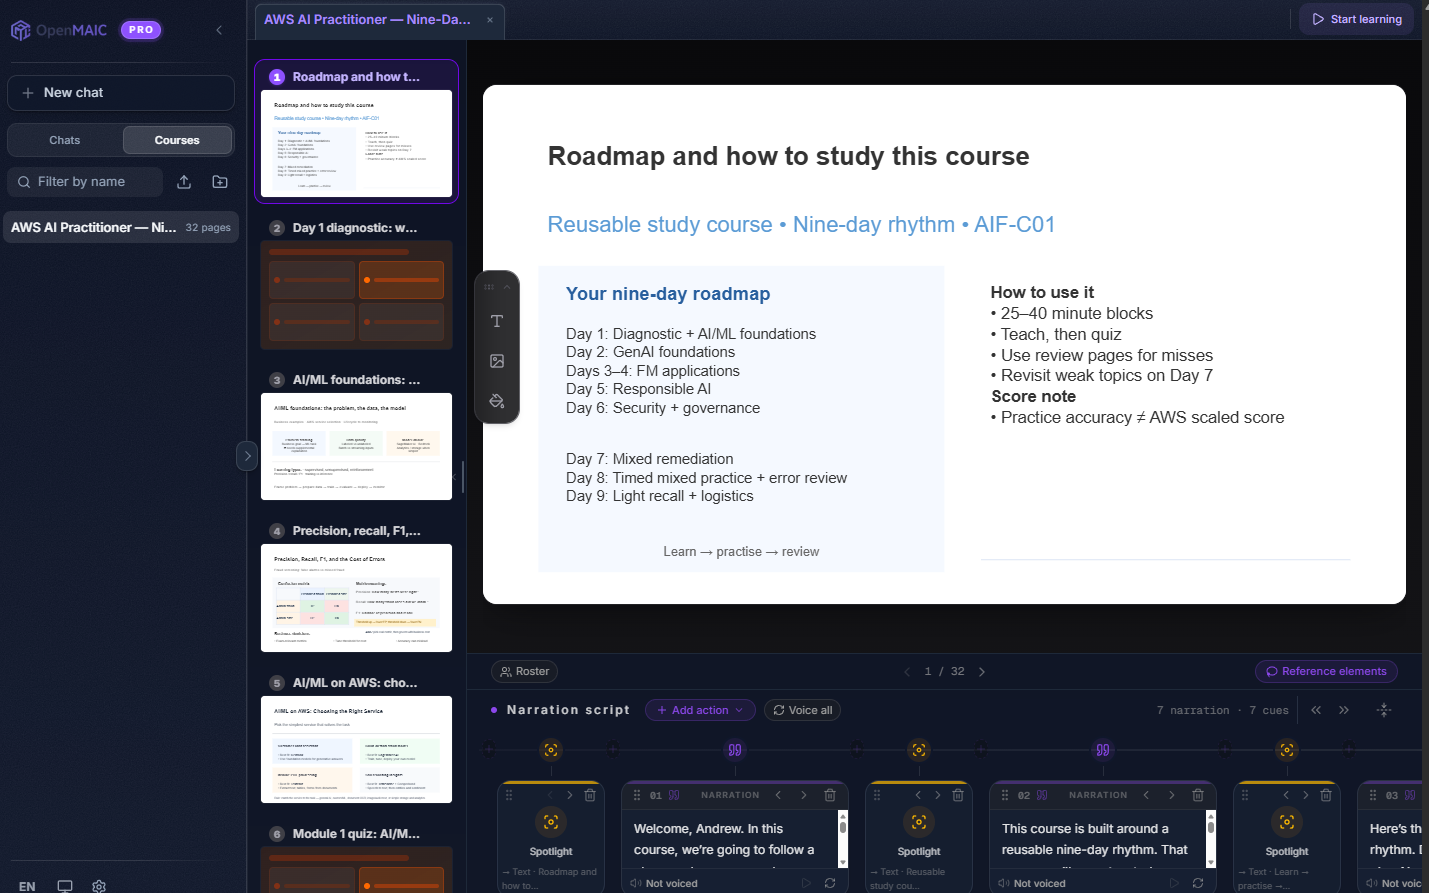Delete the second Spotlight card
The image size is (1429, 893).
pos(958,796)
